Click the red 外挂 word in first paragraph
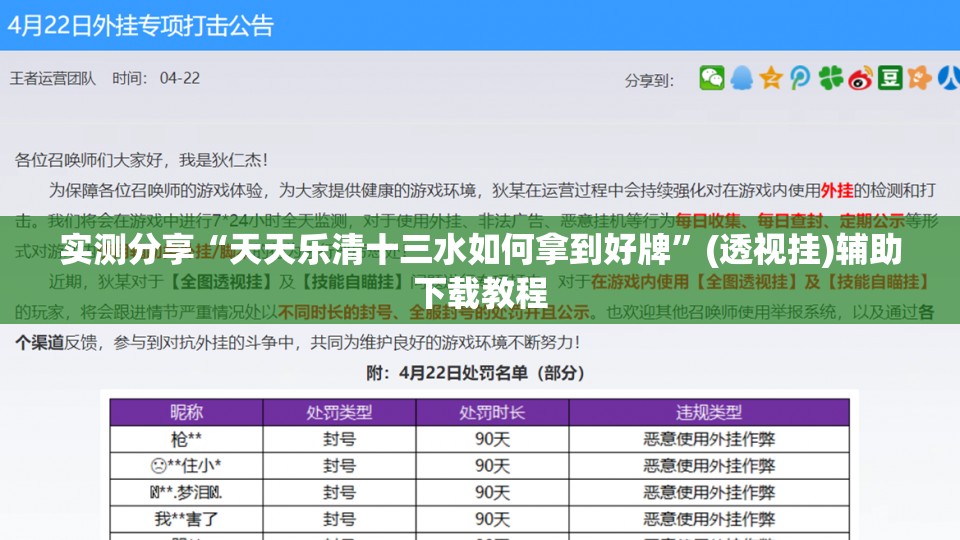The width and height of the screenshot is (960, 540). [x=836, y=190]
